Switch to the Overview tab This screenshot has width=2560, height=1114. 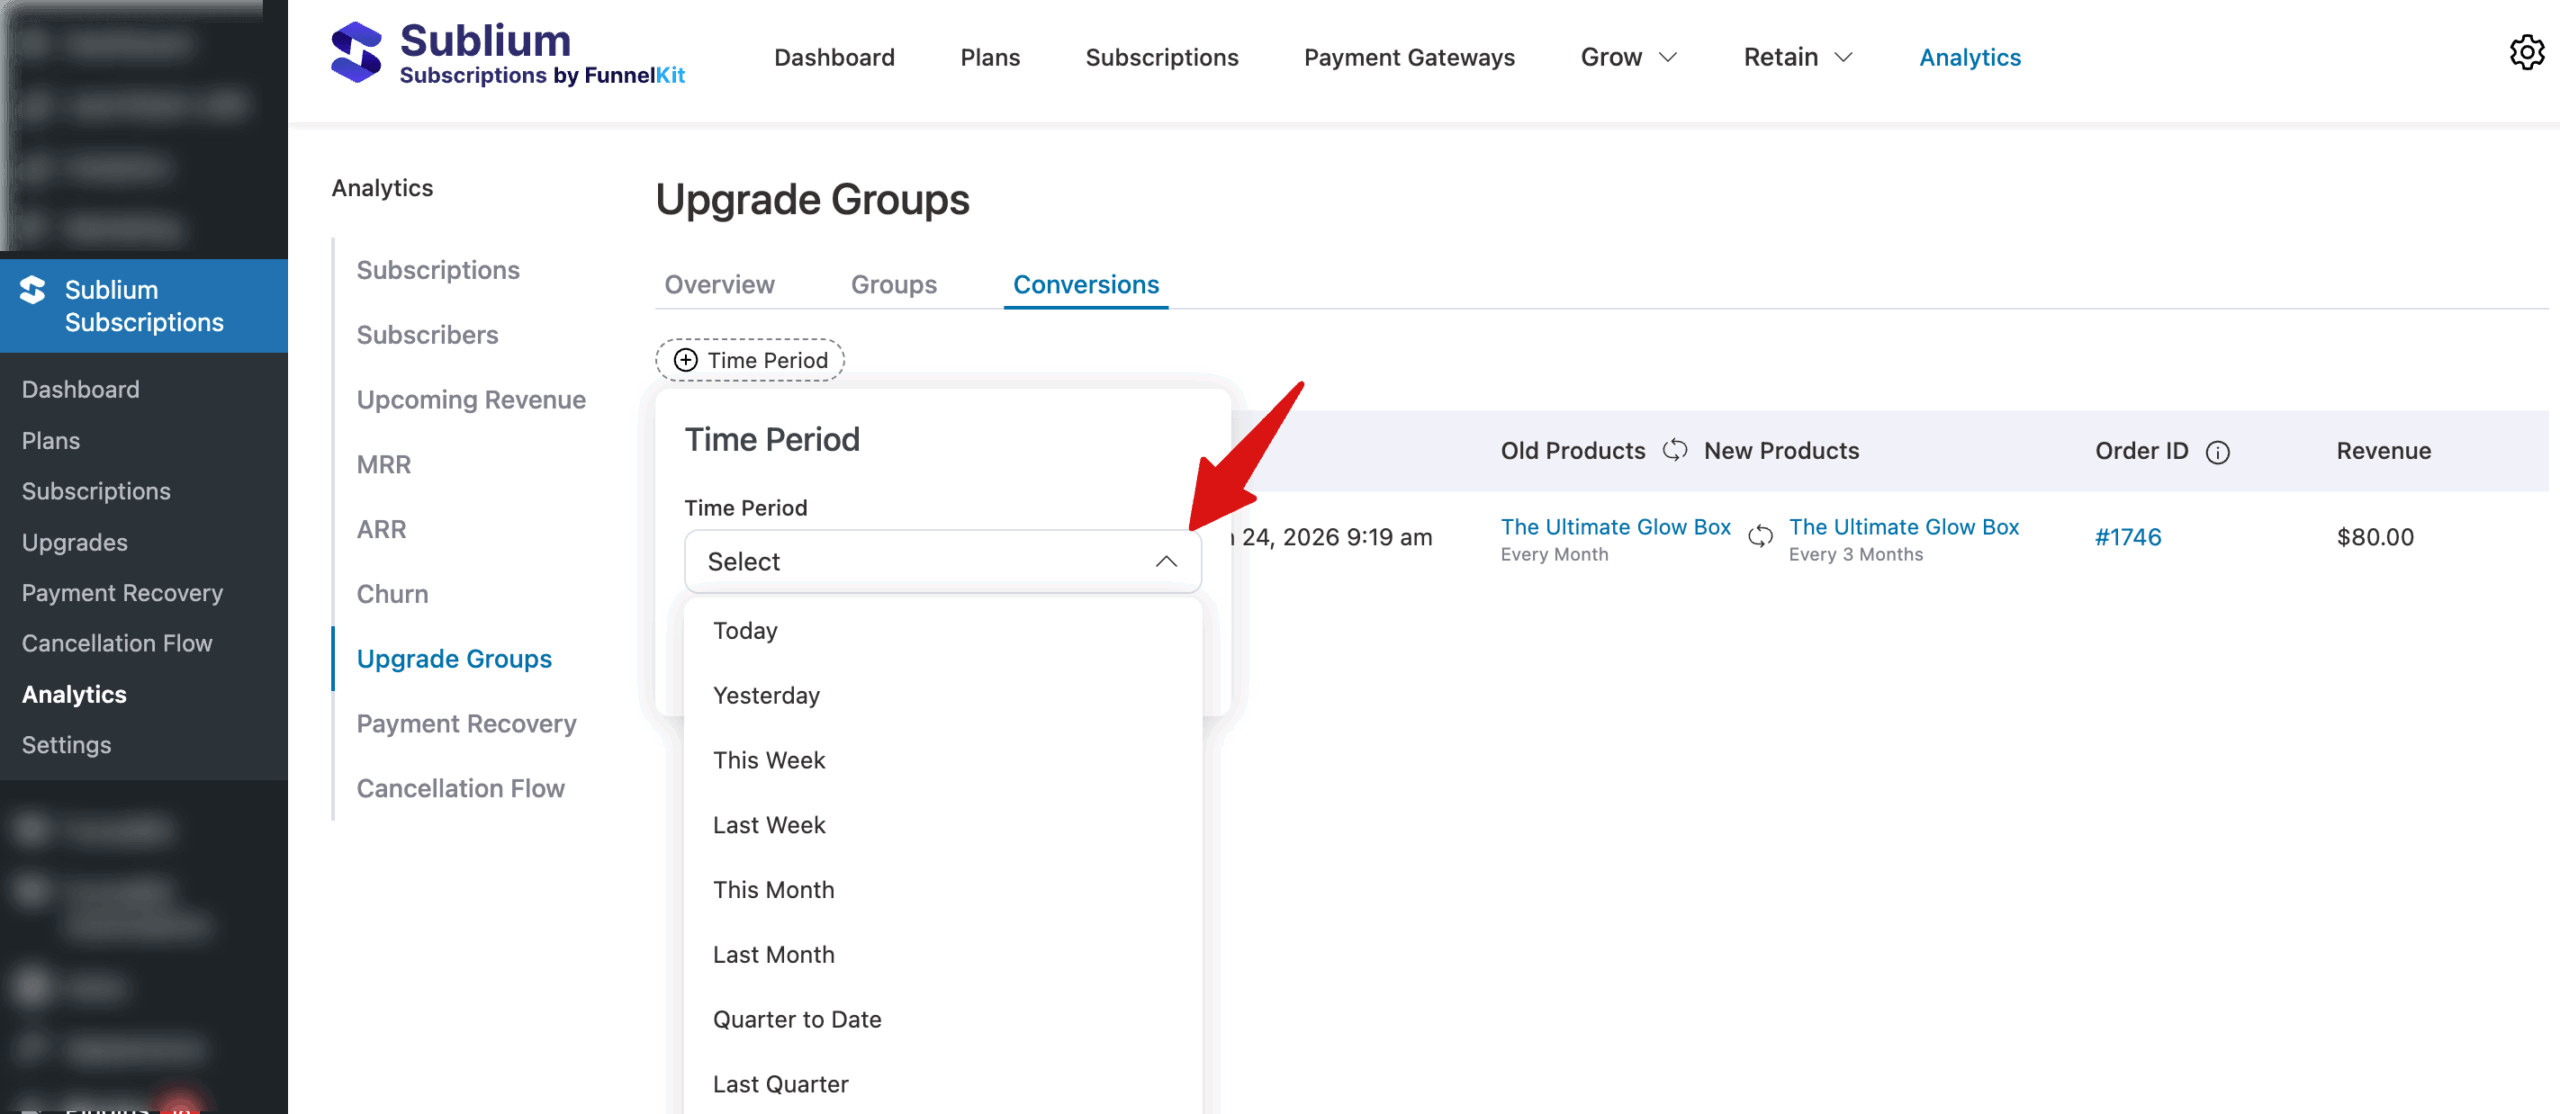click(x=719, y=284)
